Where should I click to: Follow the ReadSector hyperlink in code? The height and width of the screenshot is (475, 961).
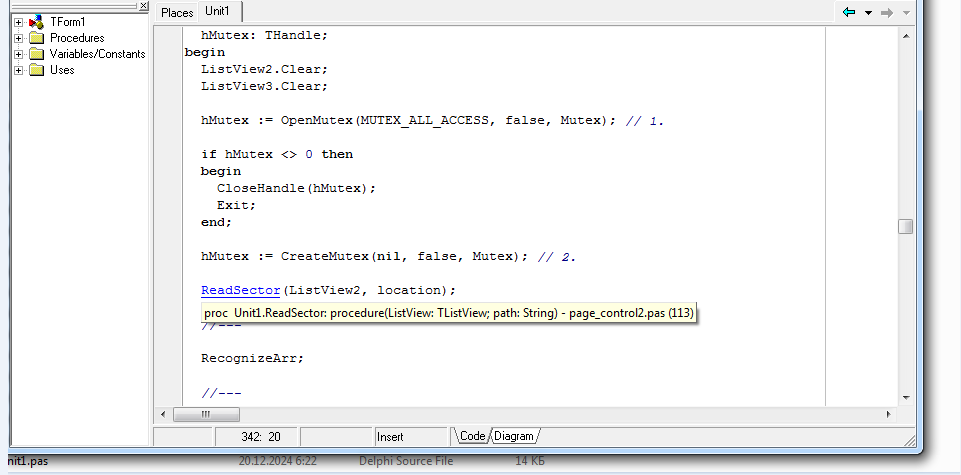(240, 290)
